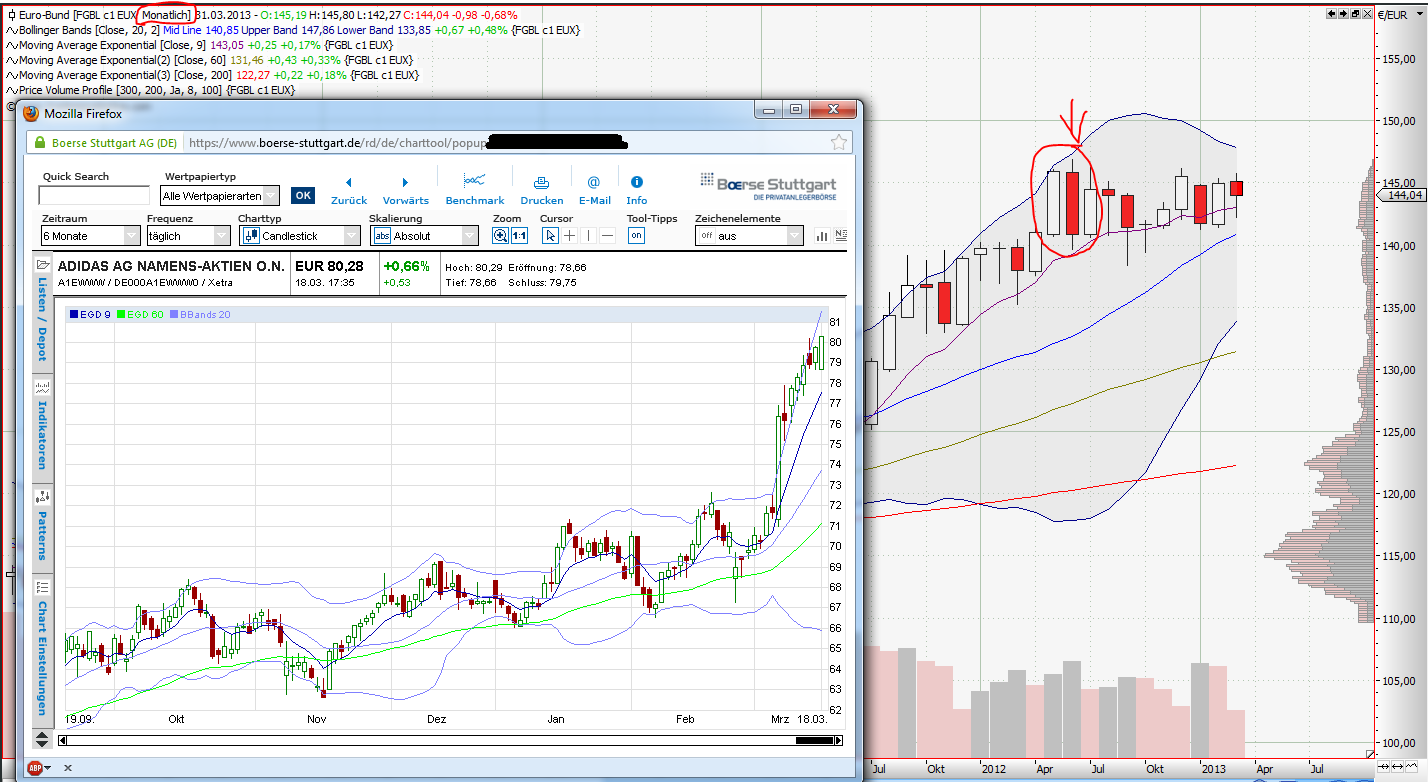Screen dimensions: 1428x782
Task: Click the bookmark star in the address bar
Action: [839, 143]
